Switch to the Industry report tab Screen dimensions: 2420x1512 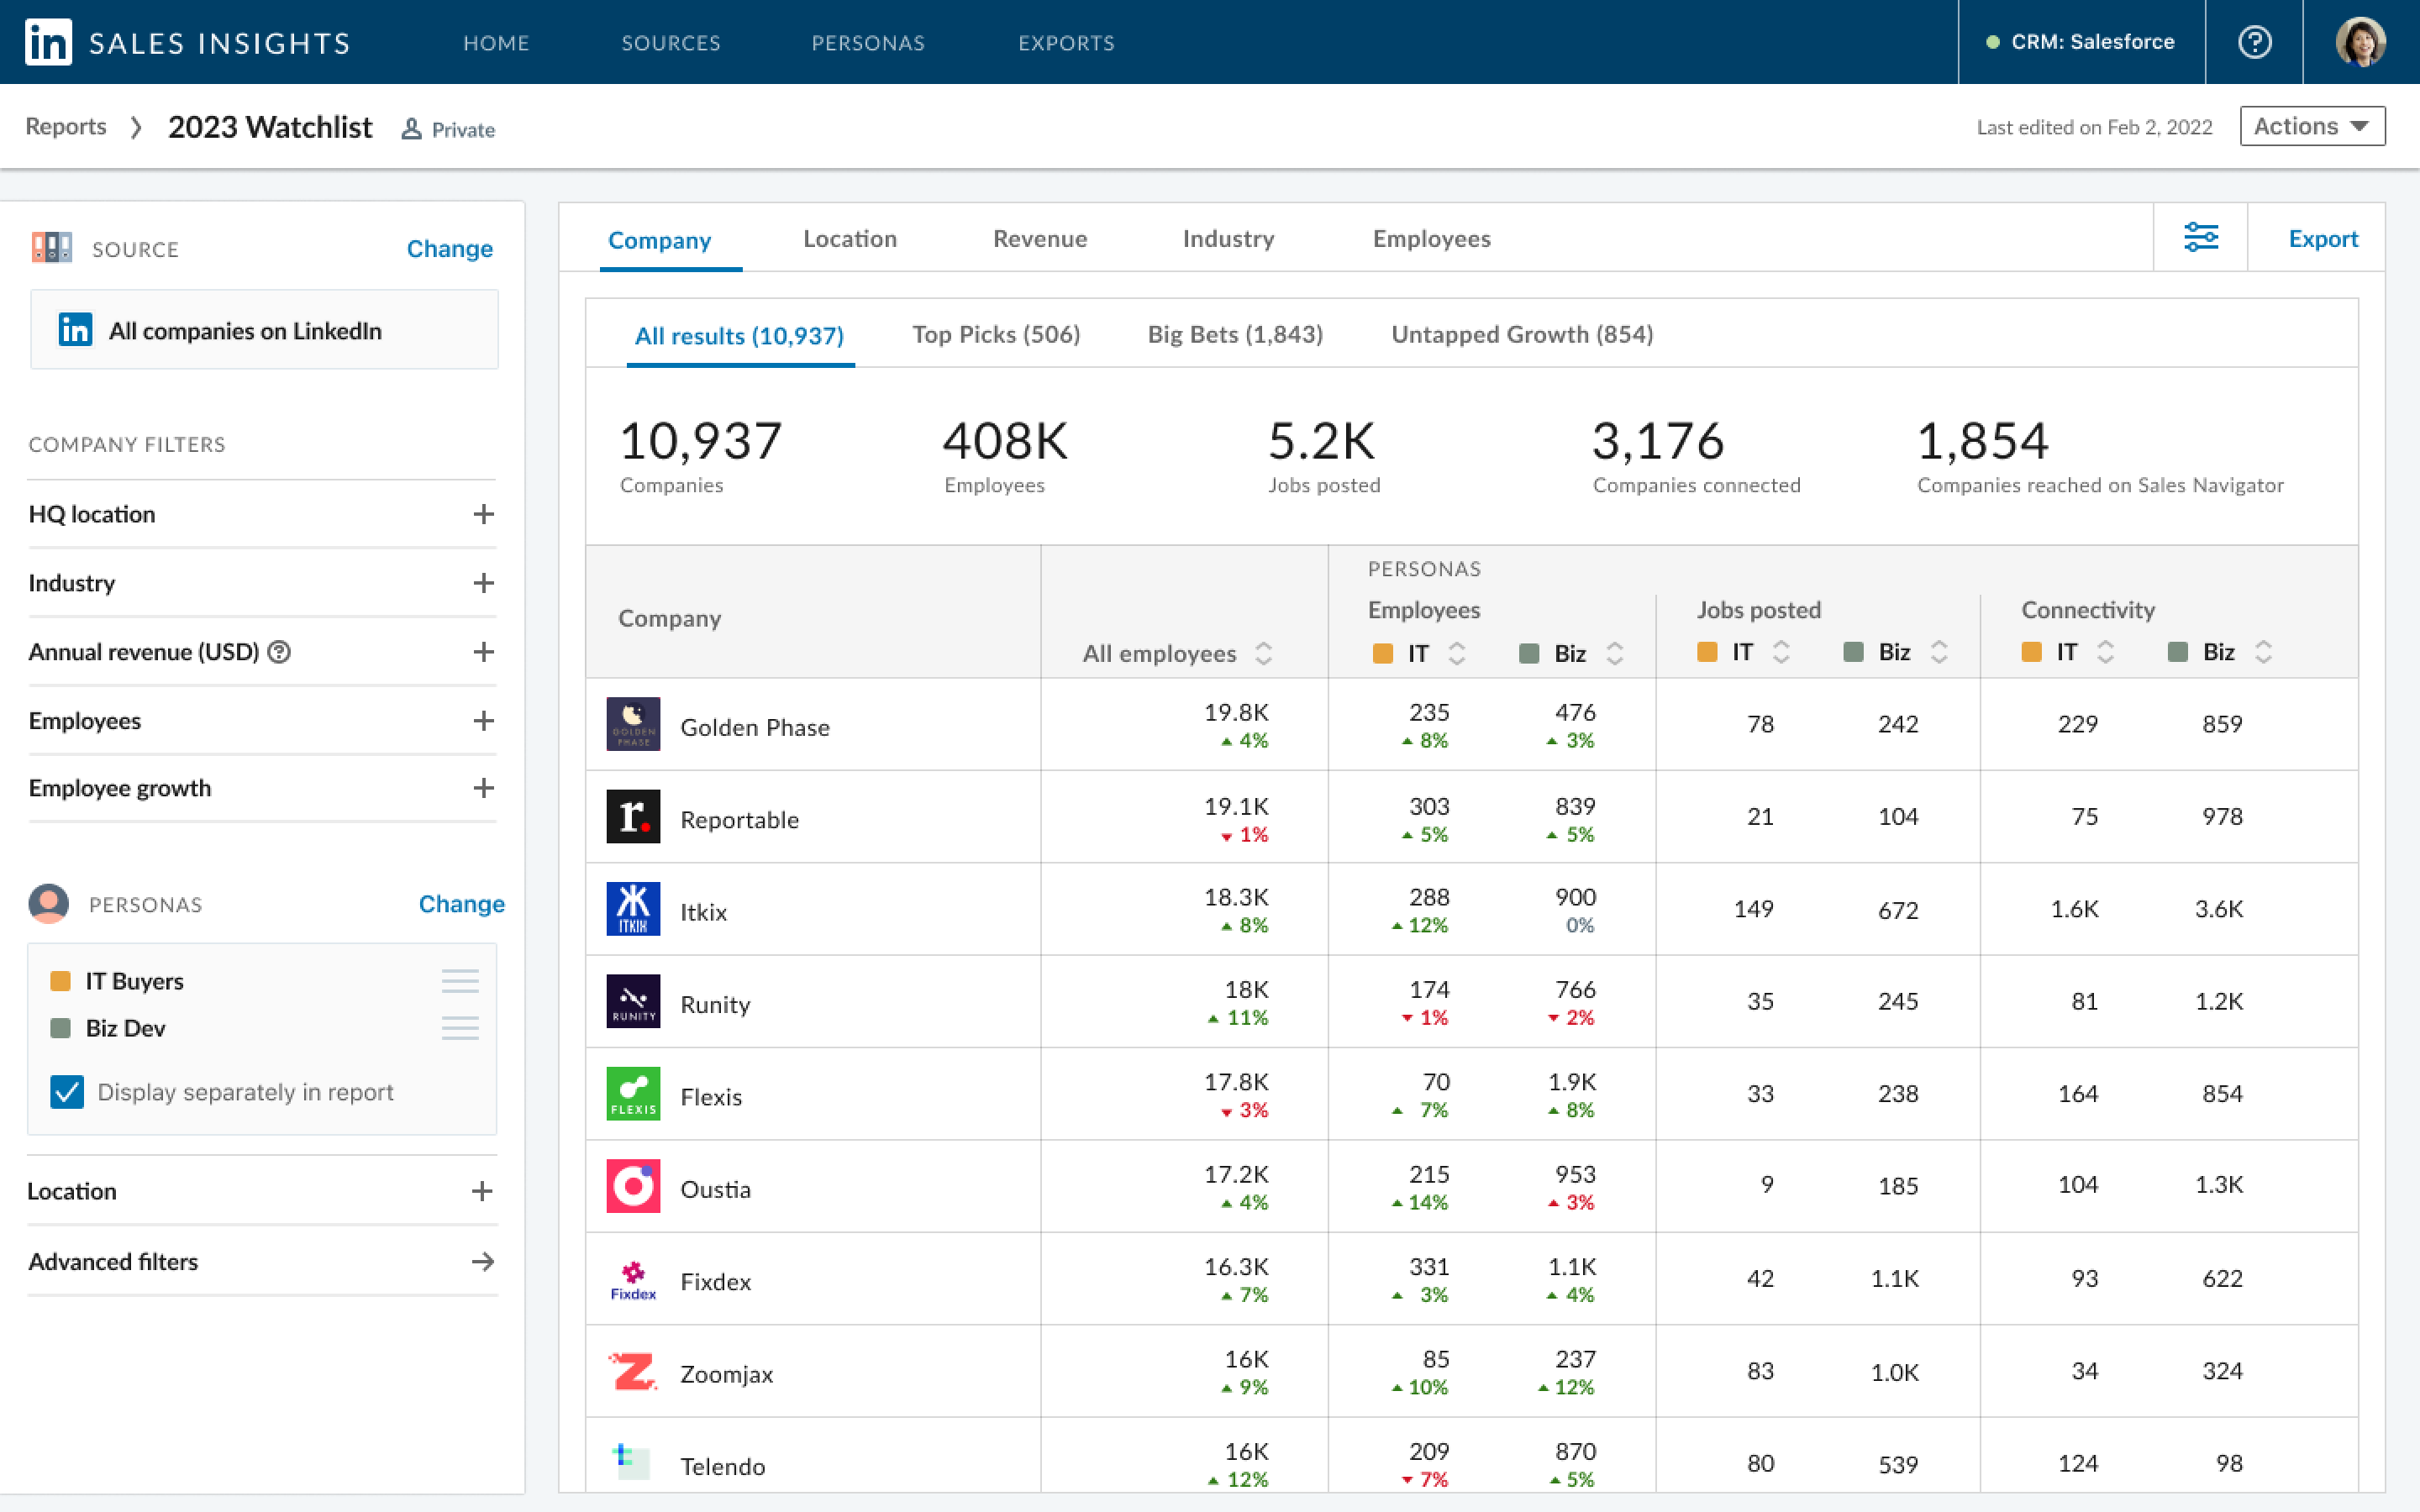click(1228, 239)
